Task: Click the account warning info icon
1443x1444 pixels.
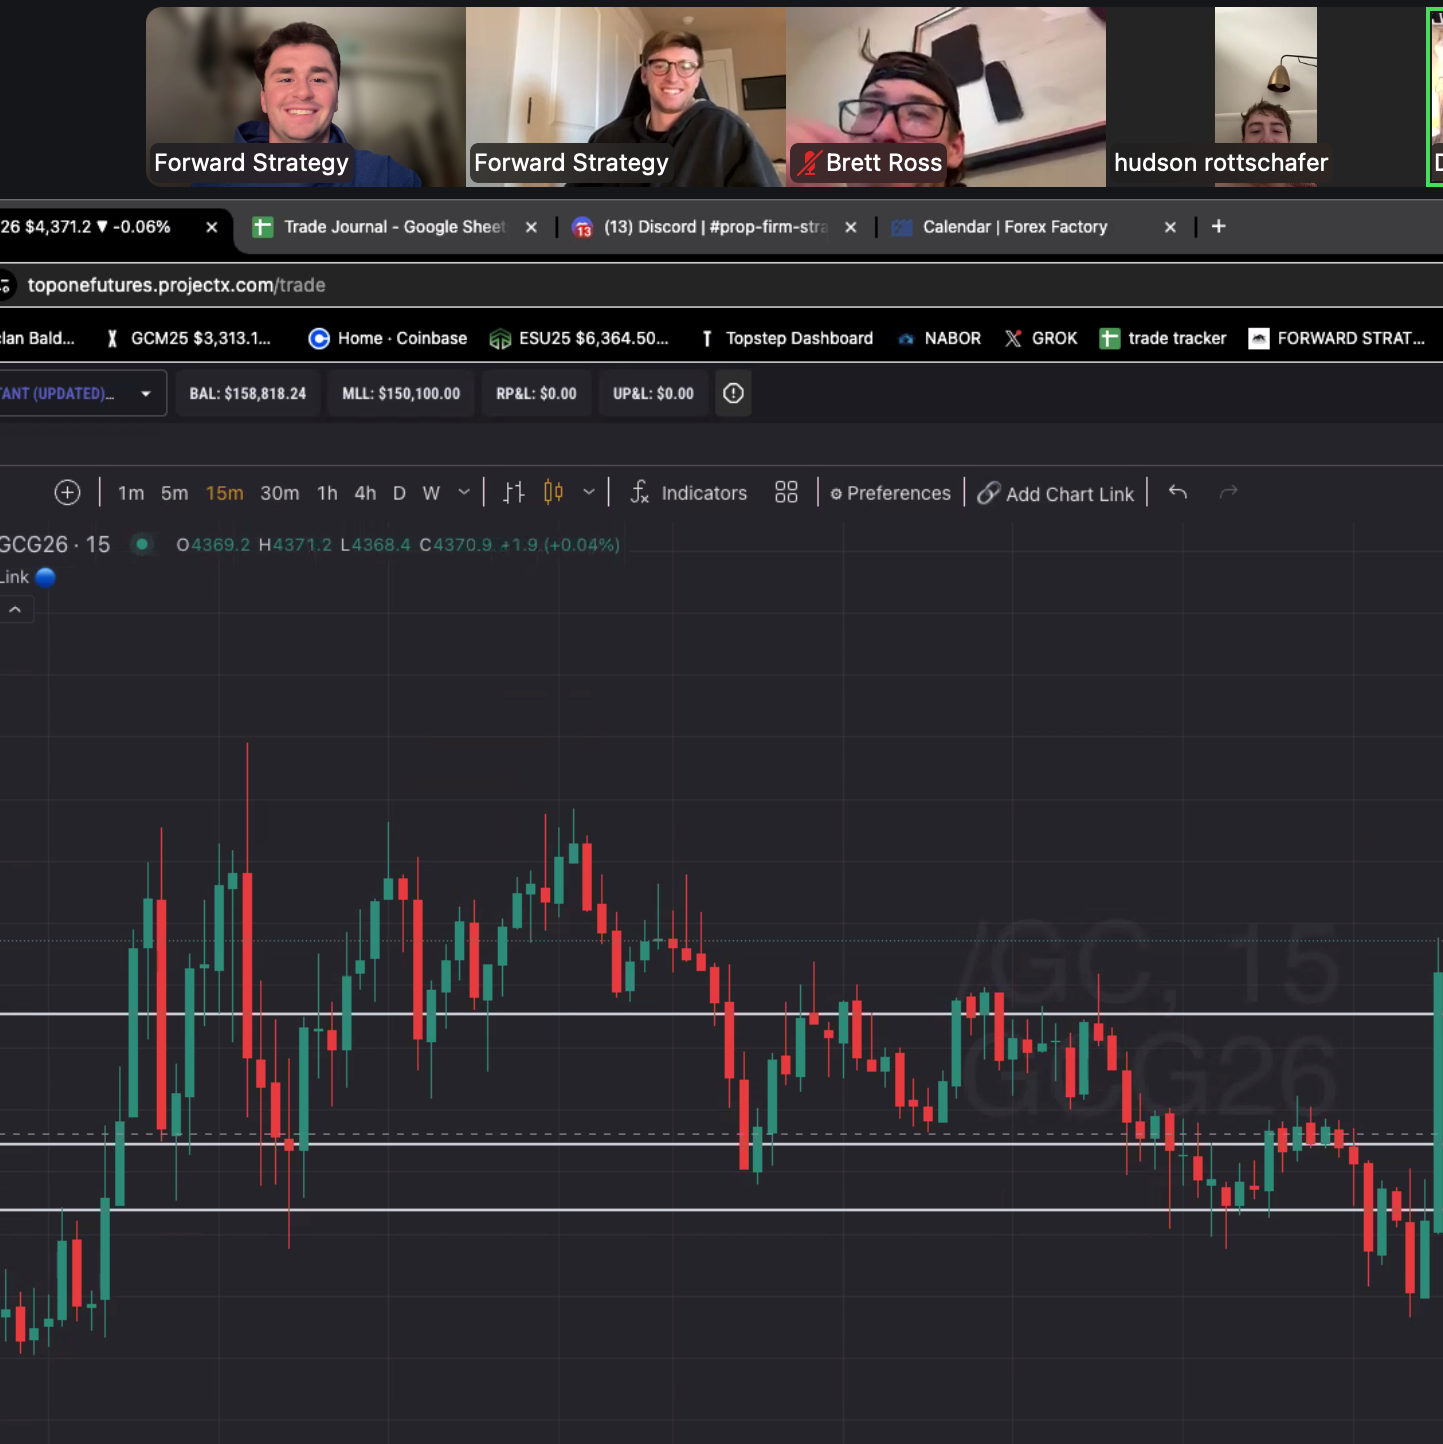Action: click(733, 393)
